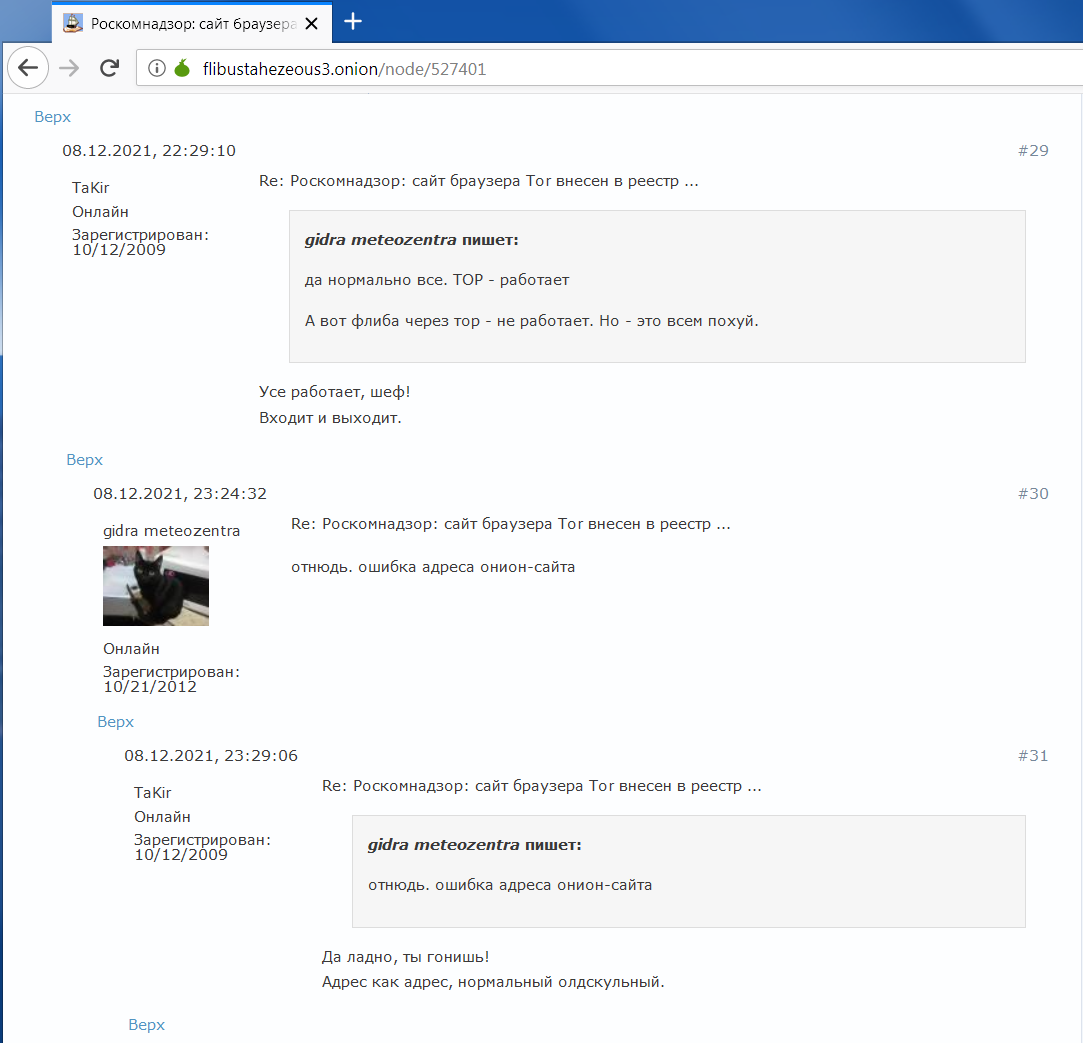Show site information via the info icon

(x=157, y=68)
